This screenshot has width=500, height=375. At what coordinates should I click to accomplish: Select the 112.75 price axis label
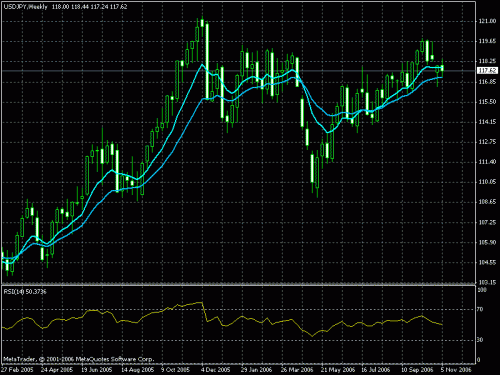pyautogui.click(x=487, y=142)
